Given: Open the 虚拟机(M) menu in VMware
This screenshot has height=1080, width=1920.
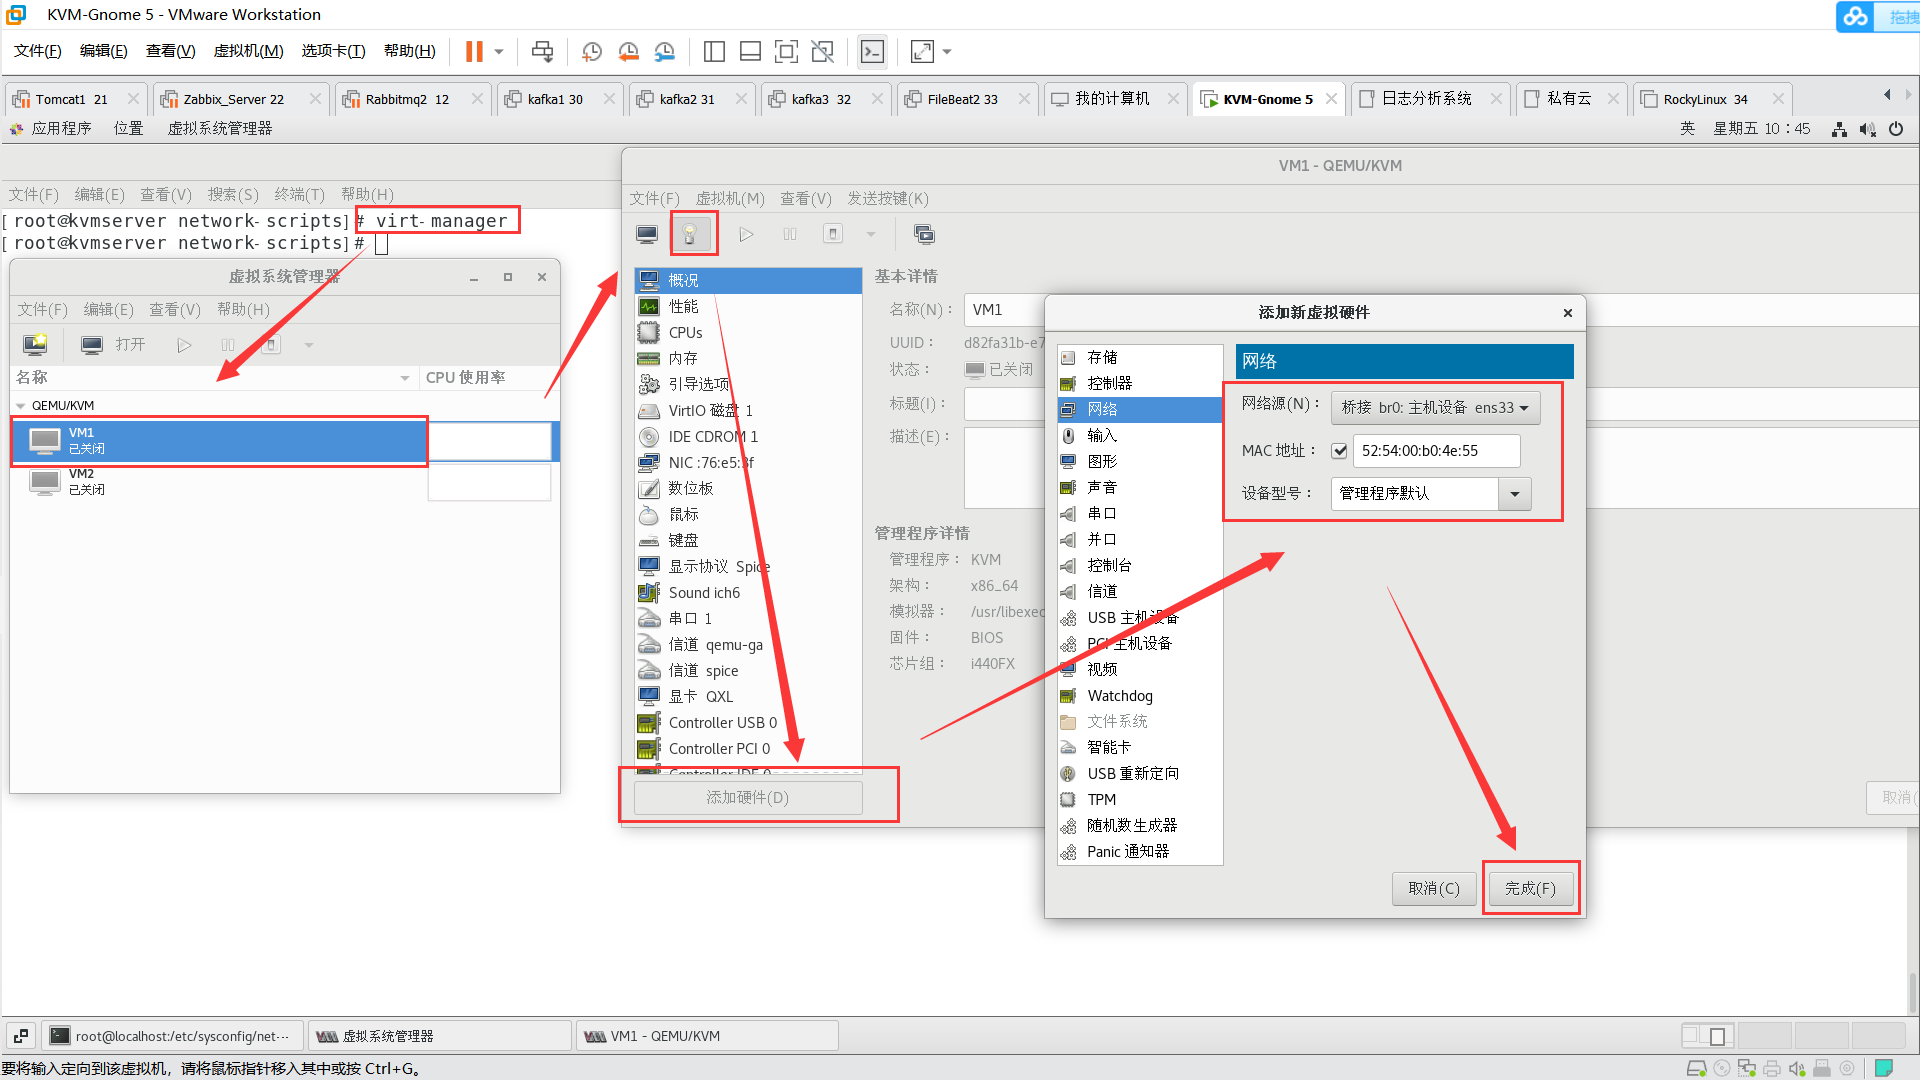Looking at the screenshot, I should (x=248, y=51).
